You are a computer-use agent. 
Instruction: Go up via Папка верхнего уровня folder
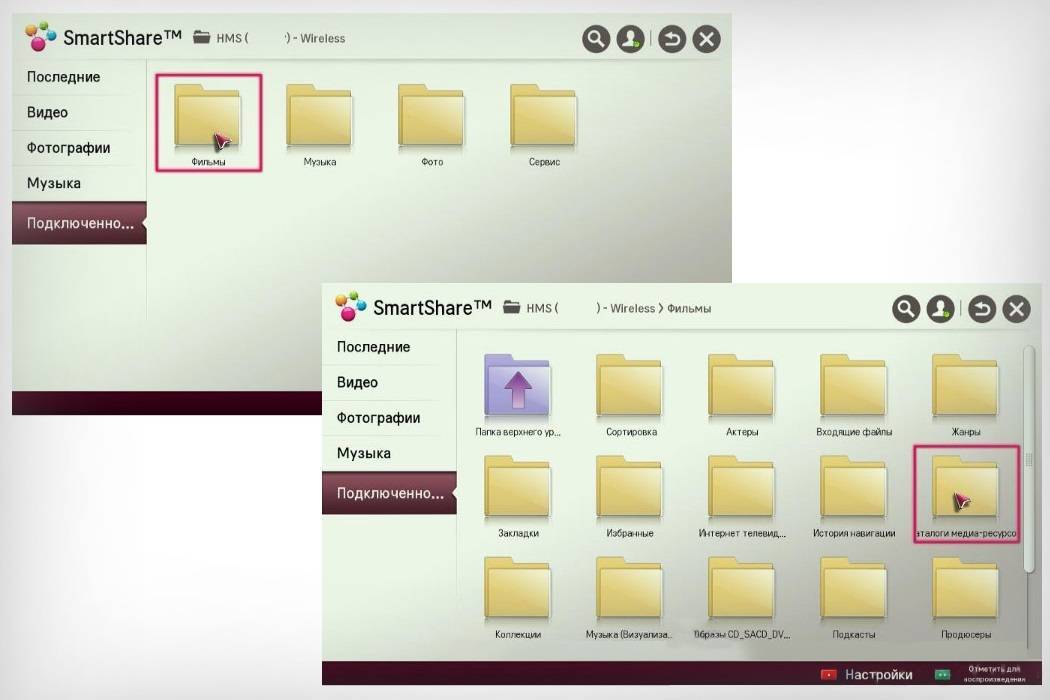click(x=517, y=390)
